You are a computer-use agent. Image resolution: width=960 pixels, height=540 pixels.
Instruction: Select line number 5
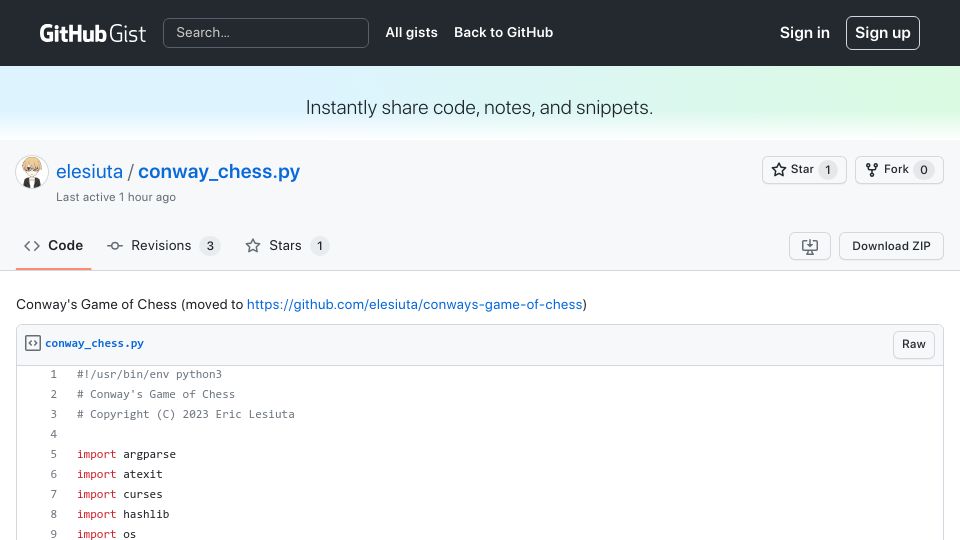coord(53,454)
